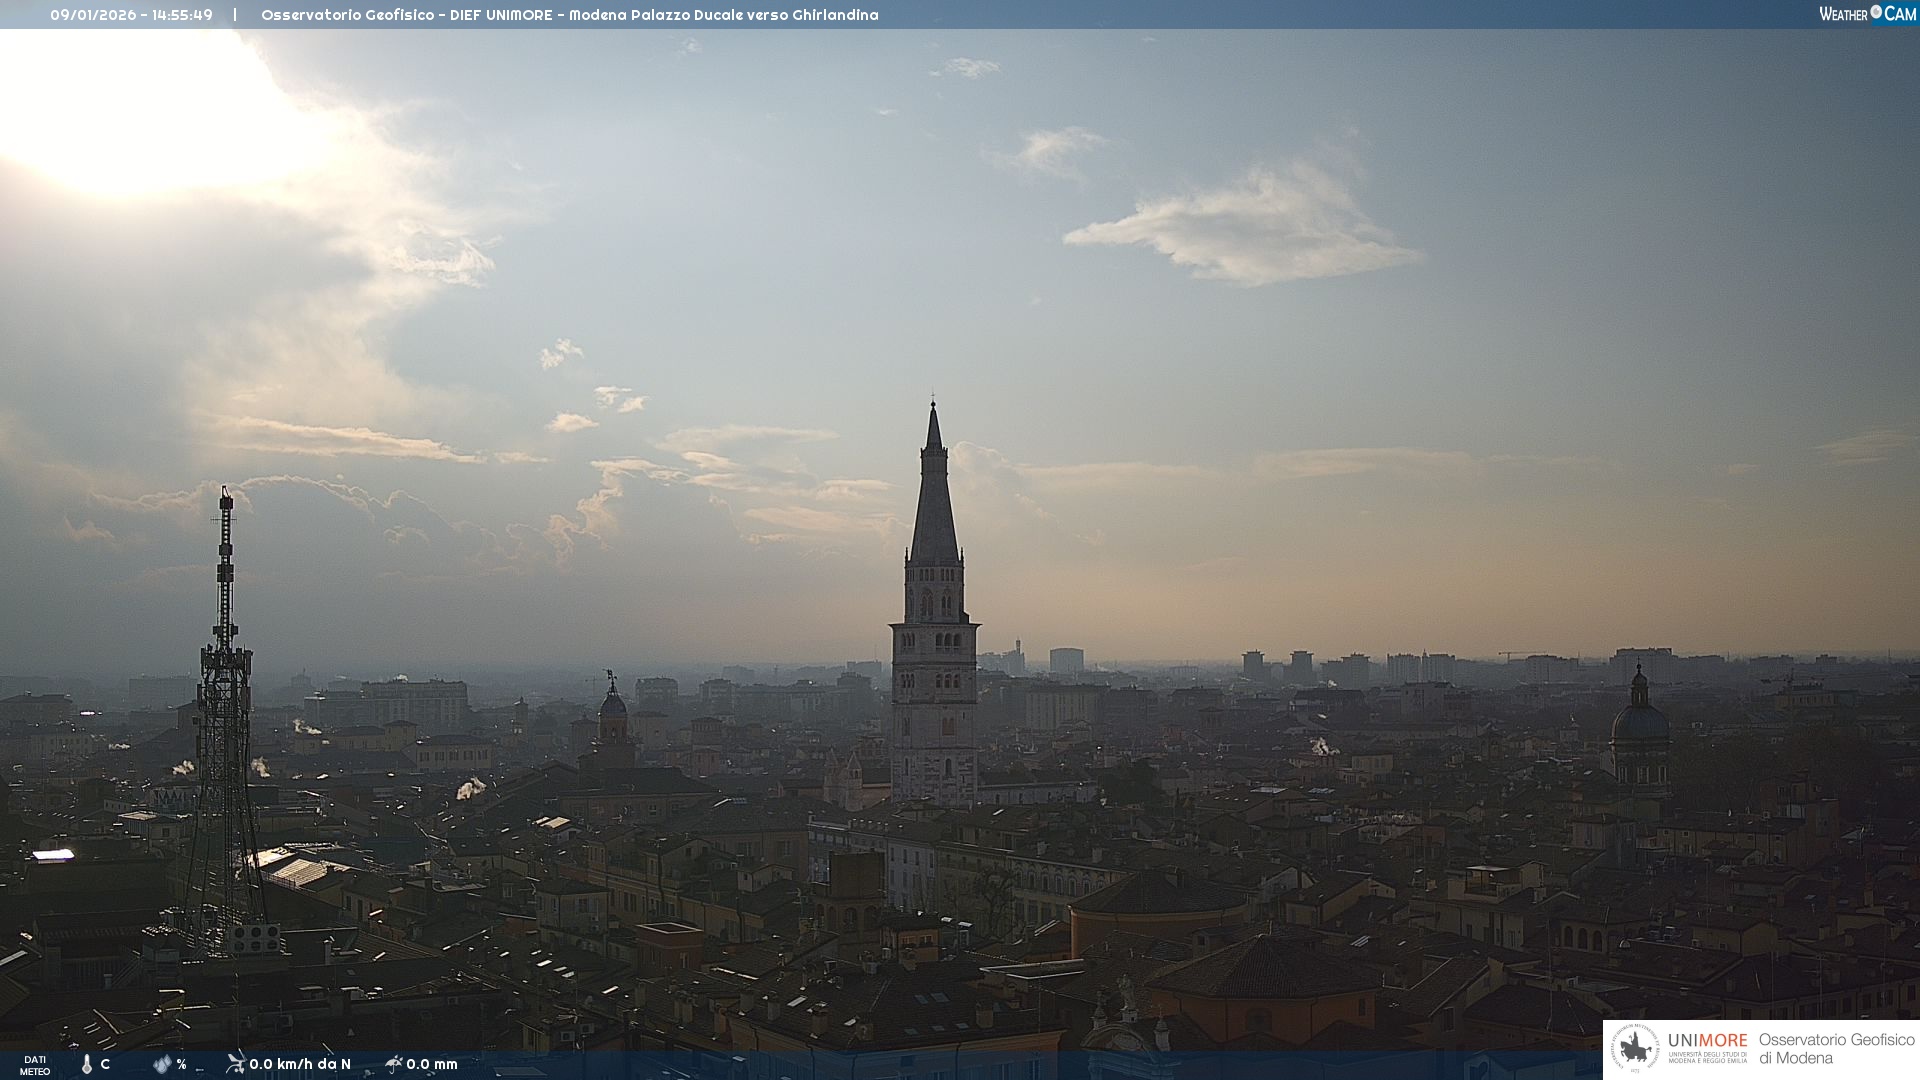
Task: Click the 0.0 mm rainfall value
Action: (x=432, y=1064)
